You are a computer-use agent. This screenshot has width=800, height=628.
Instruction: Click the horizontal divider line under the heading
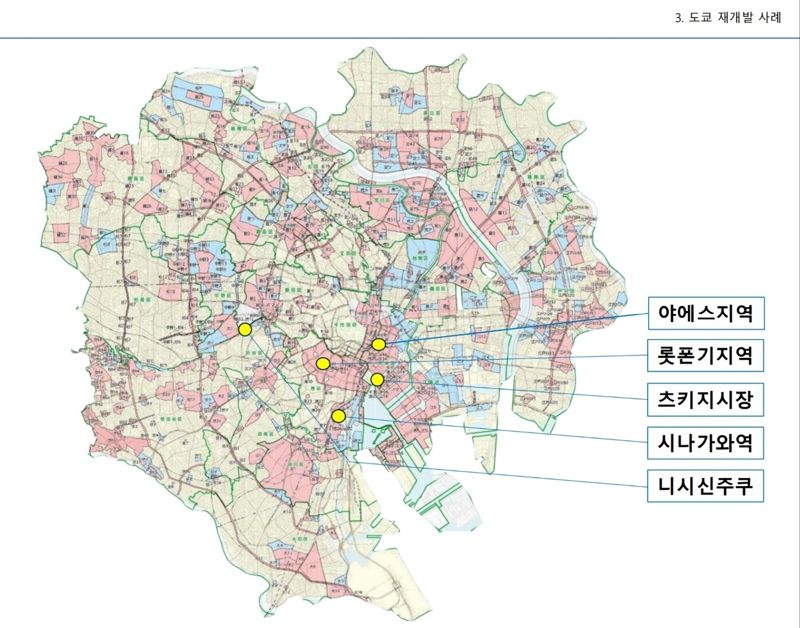(x=400, y=32)
